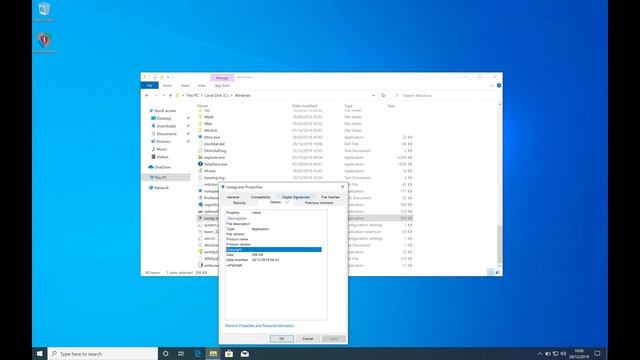Select OneDrive in navigation pane

[x=162, y=167]
